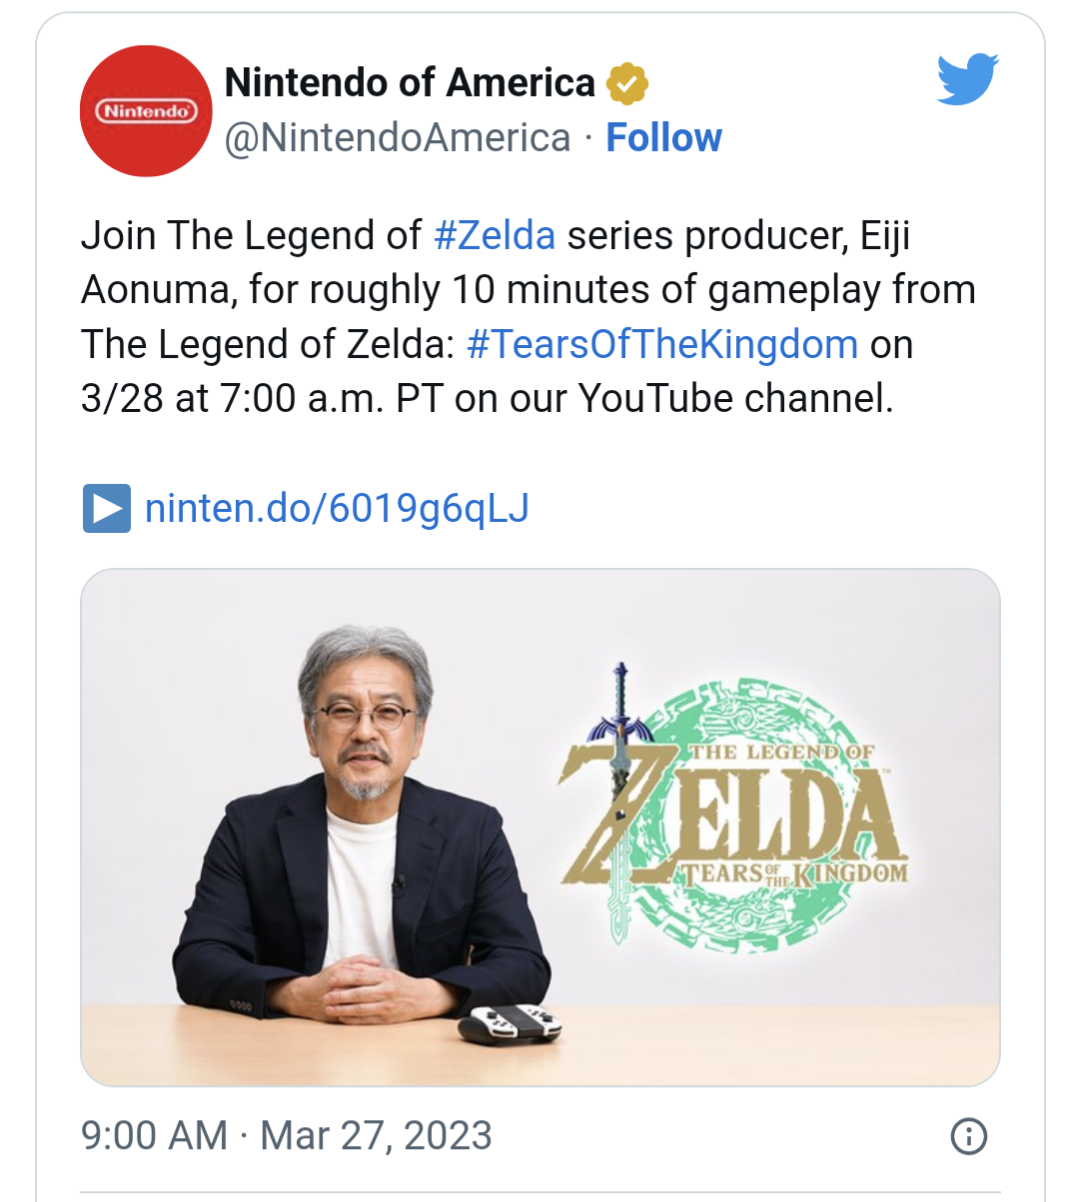Click the blue play button emoji
The height and width of the screenshot is (1202, 1079).
(106, 508)
